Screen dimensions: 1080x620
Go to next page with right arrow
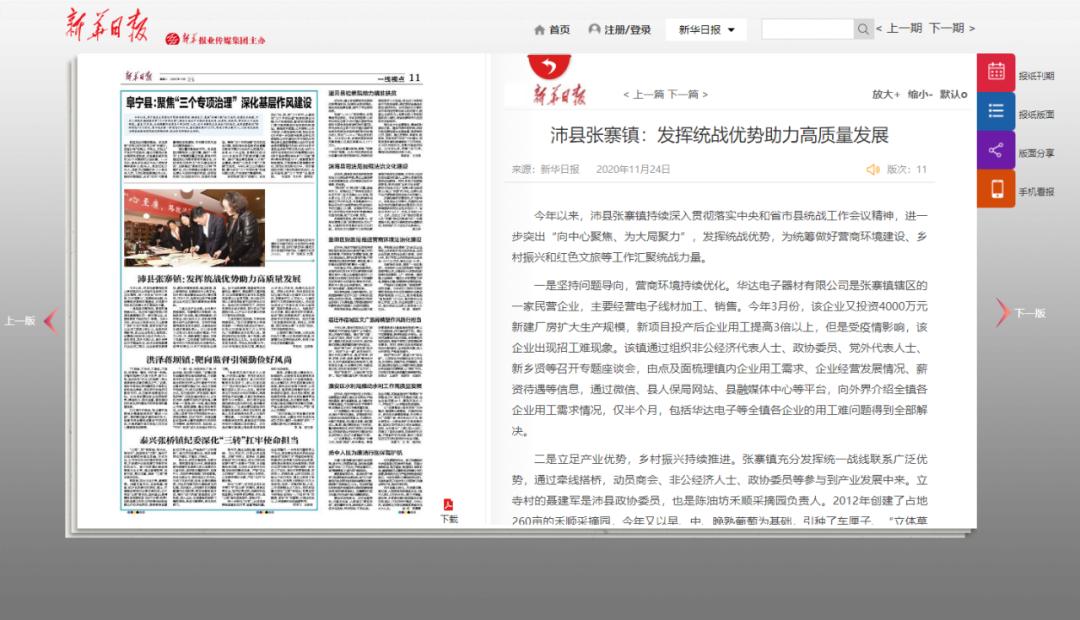(1003, 313)
